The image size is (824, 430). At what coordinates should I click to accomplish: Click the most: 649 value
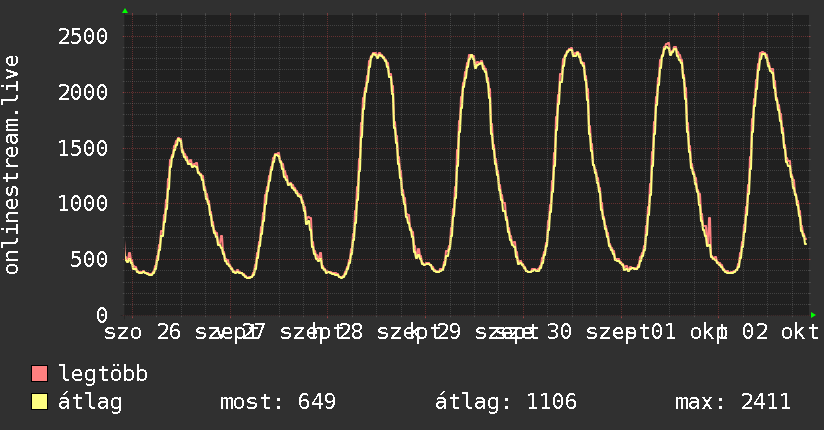coord(277,402)
